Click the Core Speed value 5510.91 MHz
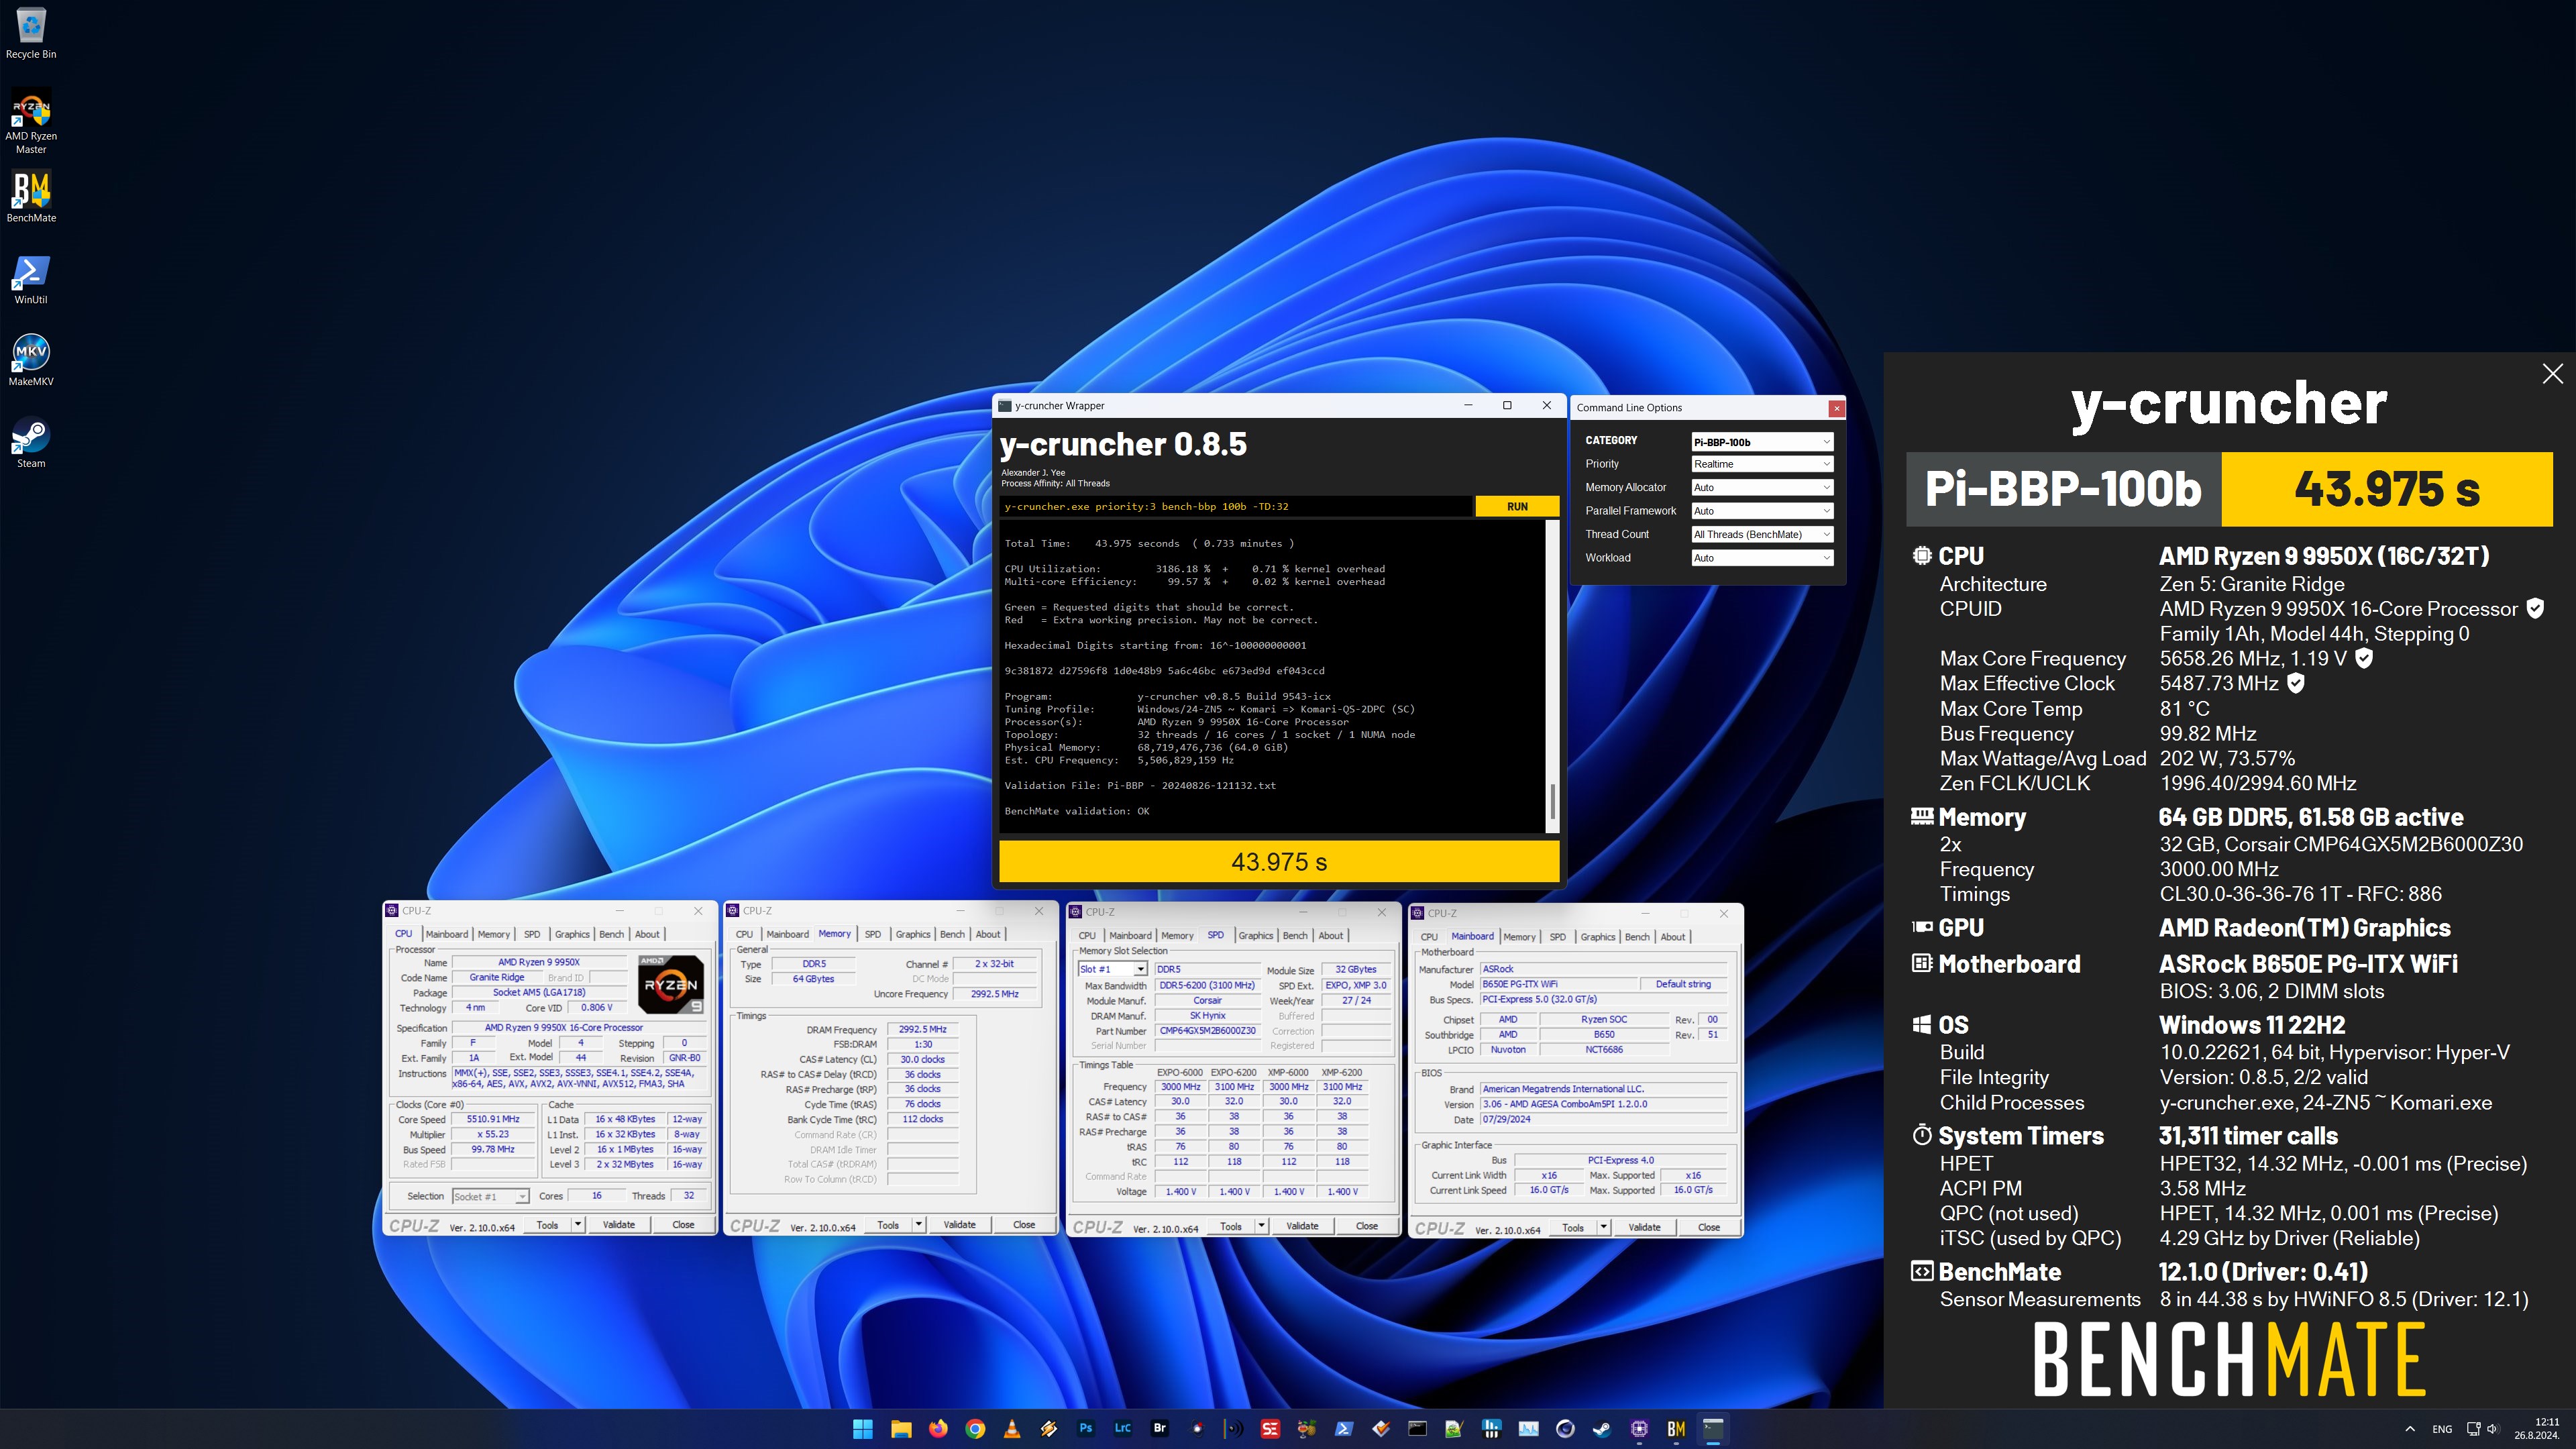This screenshot has height=1449, width=2576. coord(493,1119)
